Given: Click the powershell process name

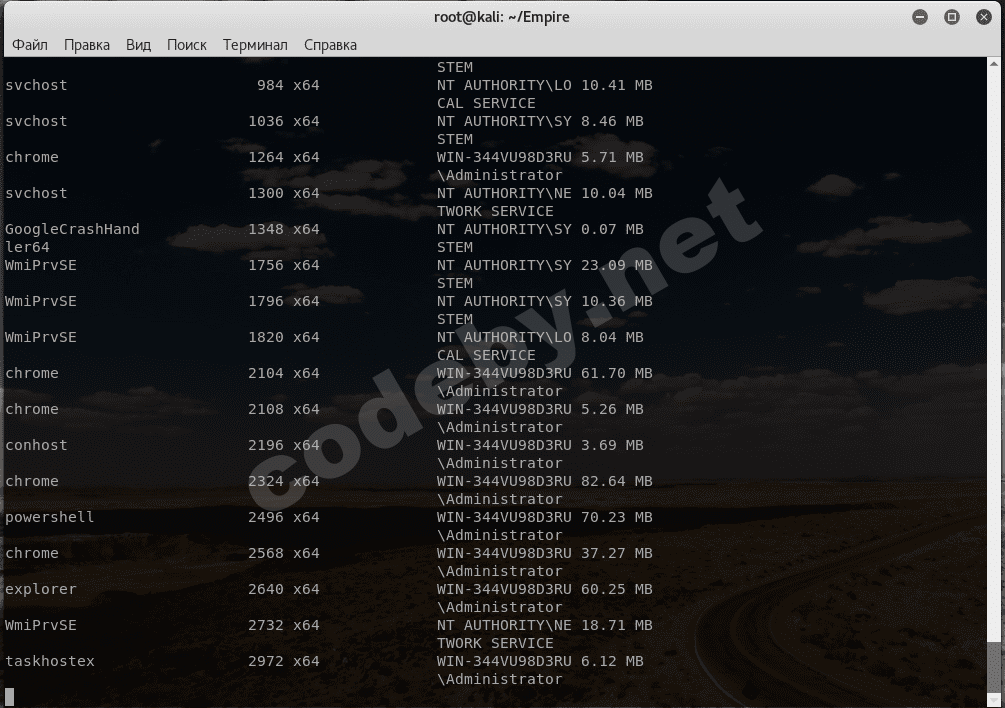Looking at the screenshot, I should pyautogui.click(x=49, y=517).
